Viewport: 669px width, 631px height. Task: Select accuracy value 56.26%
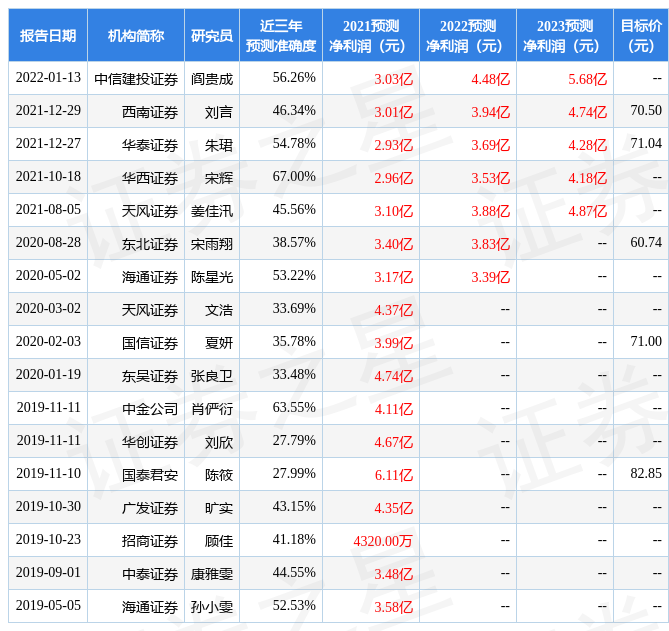(x=294, y=78)
